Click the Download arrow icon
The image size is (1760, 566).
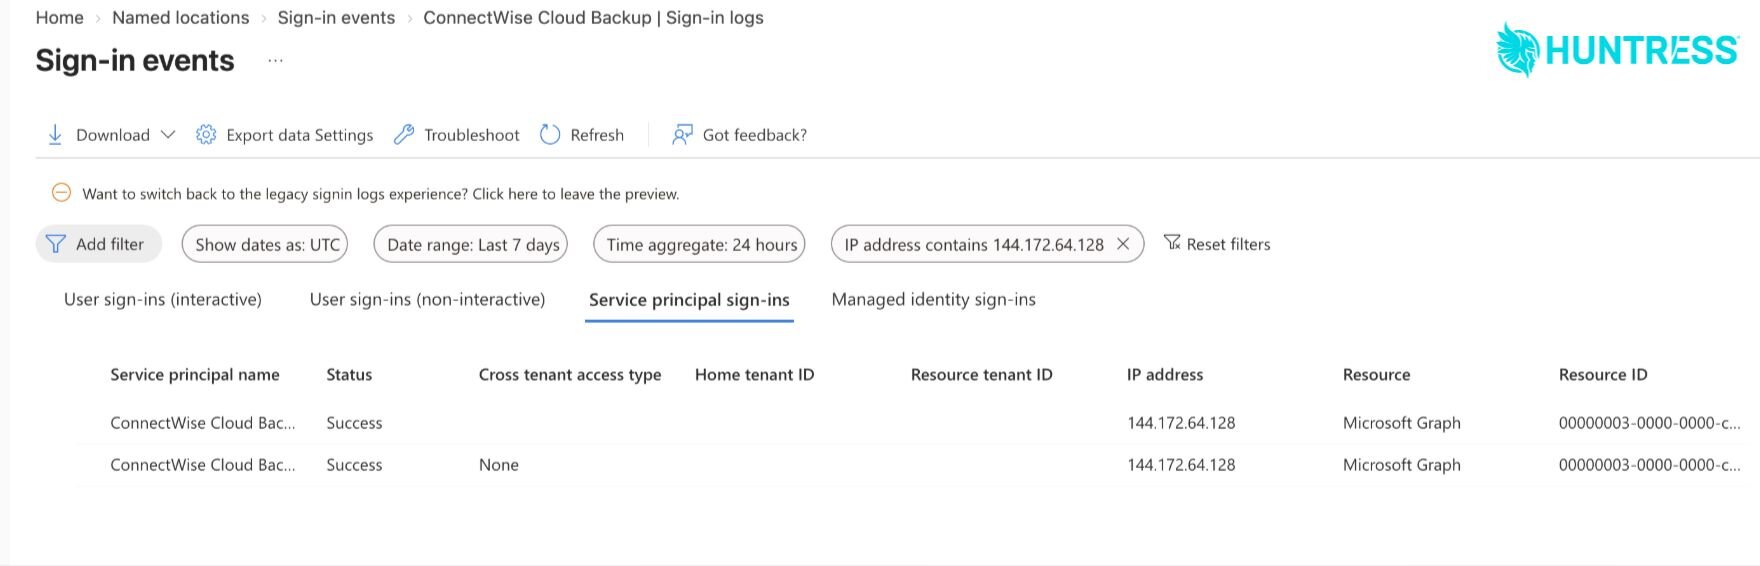tap(55, 135)
